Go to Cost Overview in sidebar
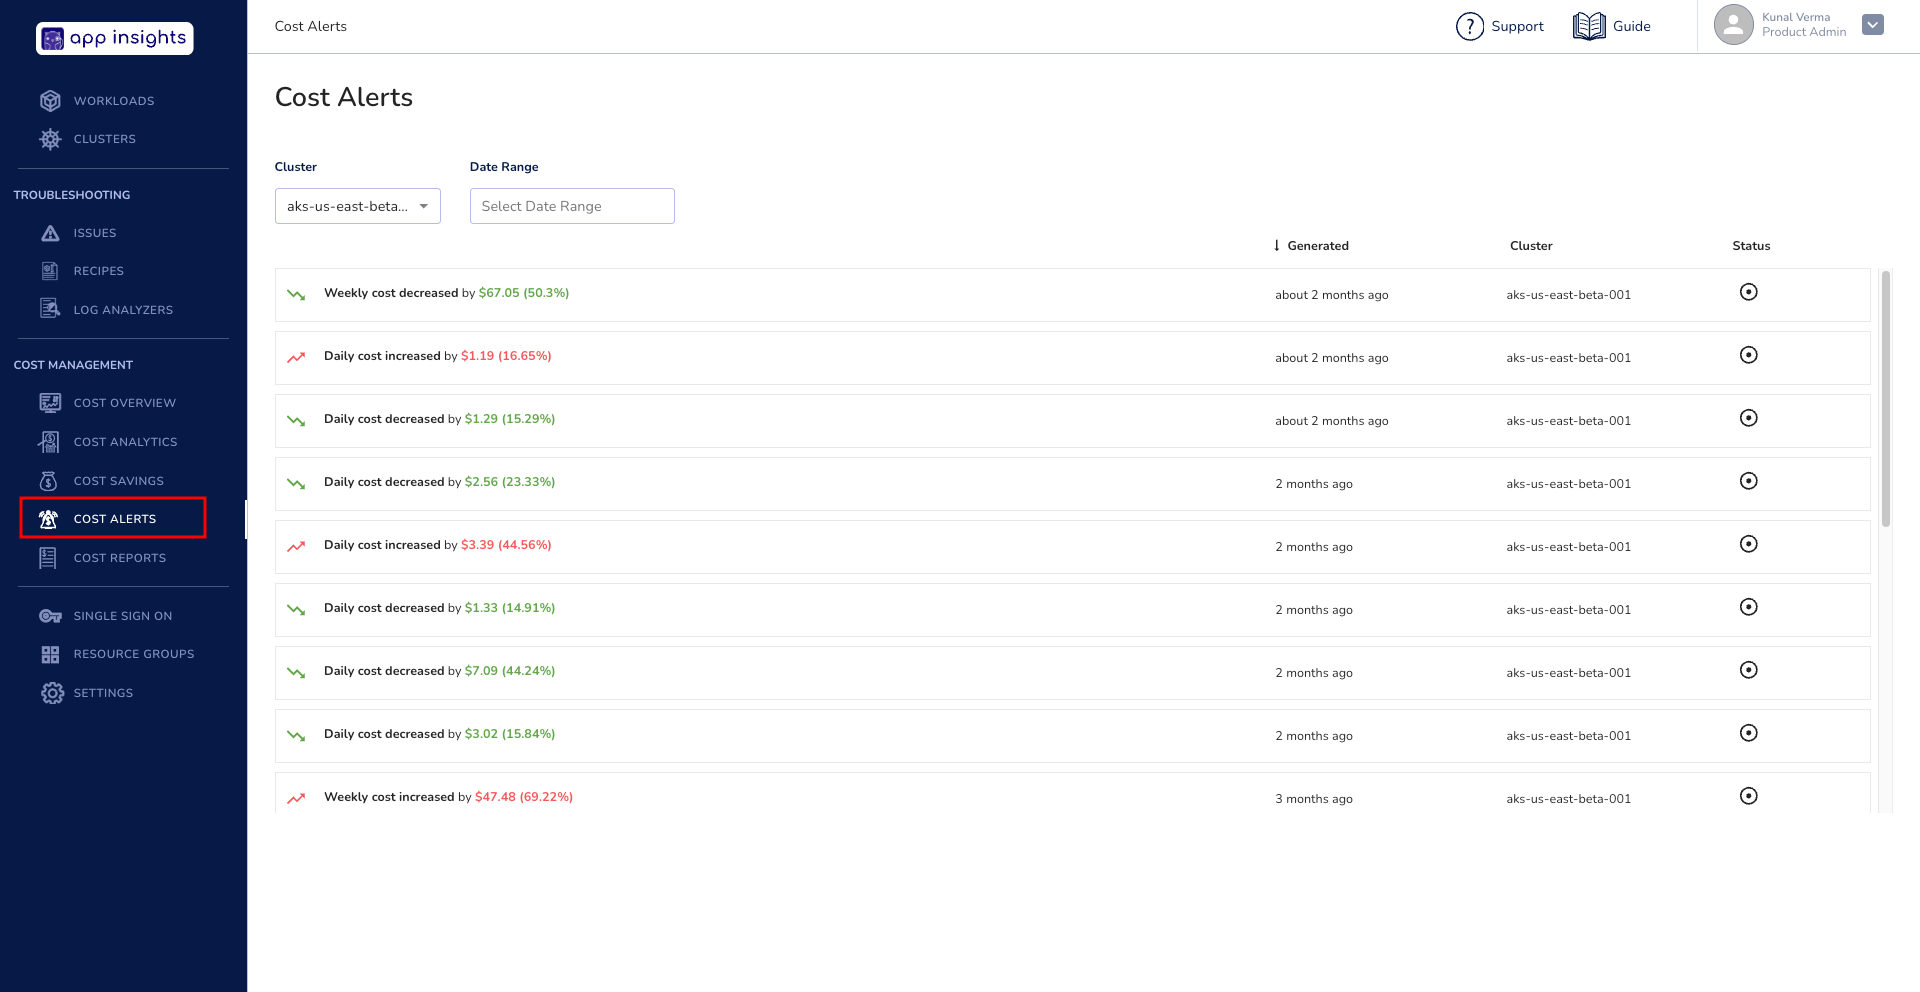 tap(124, 403)
